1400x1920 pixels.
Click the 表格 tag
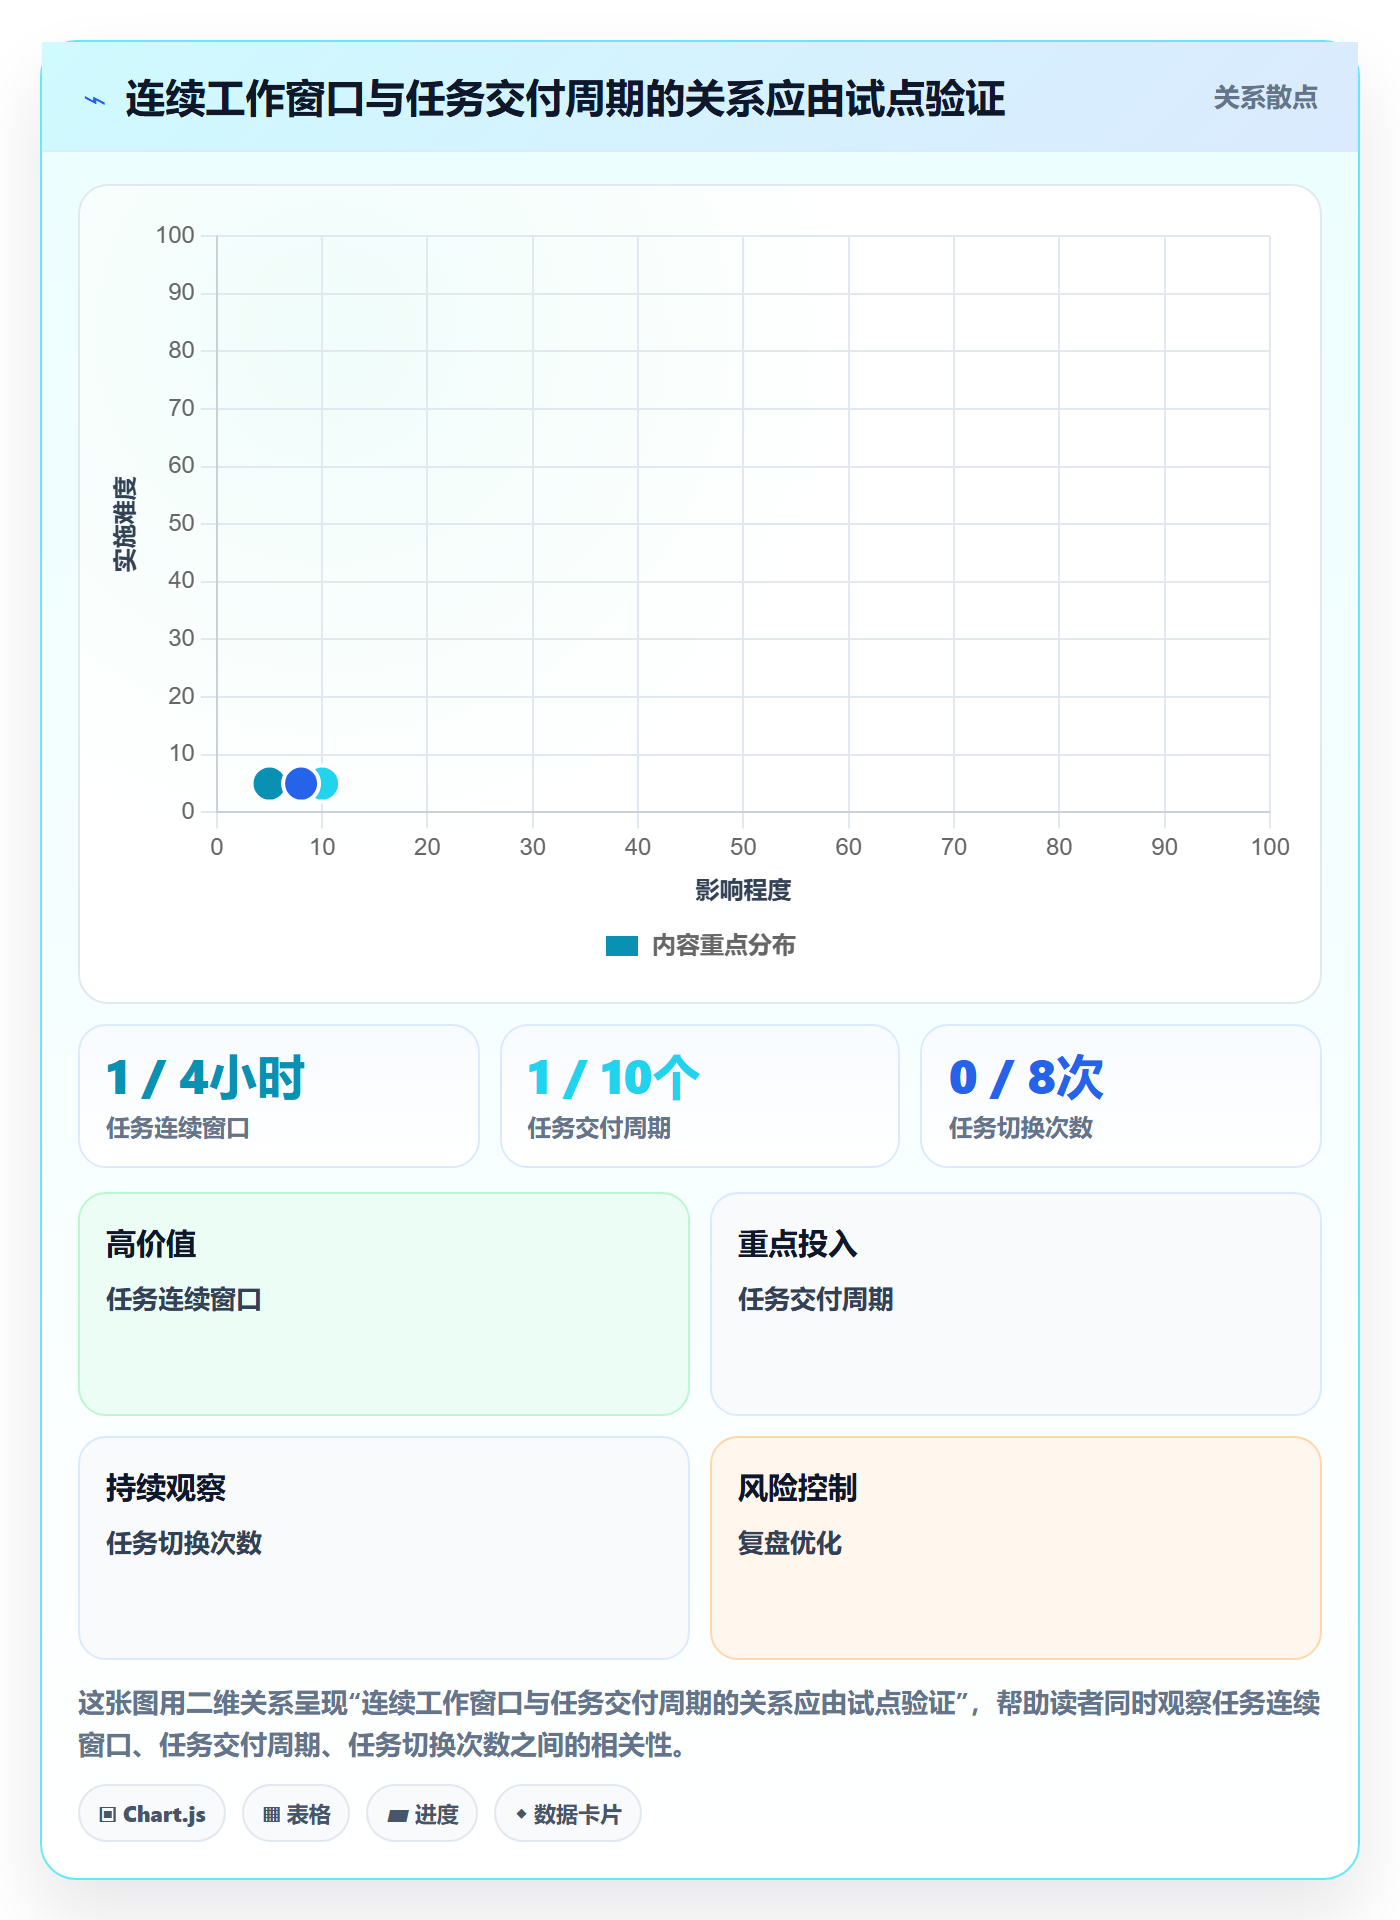tap(296, 1814)
